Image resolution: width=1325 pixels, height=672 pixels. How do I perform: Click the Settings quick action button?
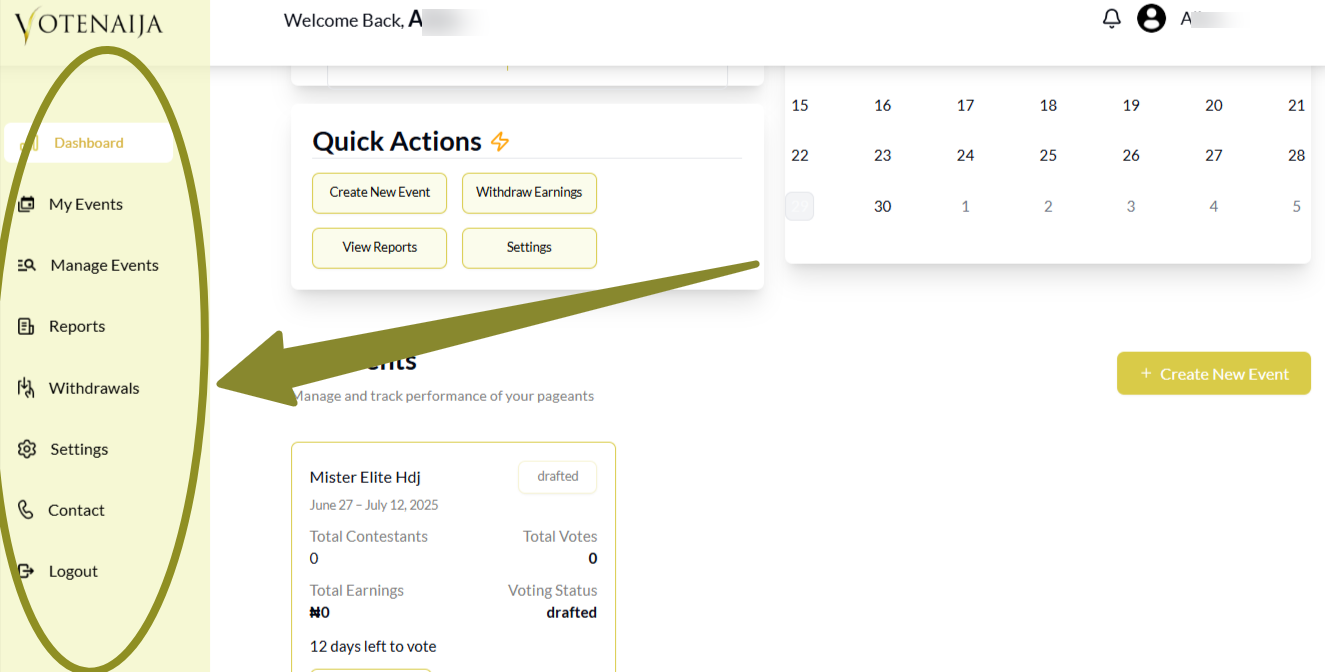pyautogui.click(x=529, y=248)
